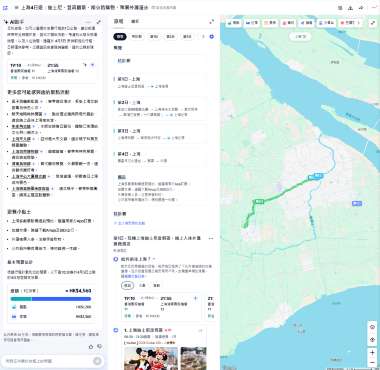Add AI assistant flight card using blue plus icon
380x370 pixels.
point(93,65)
